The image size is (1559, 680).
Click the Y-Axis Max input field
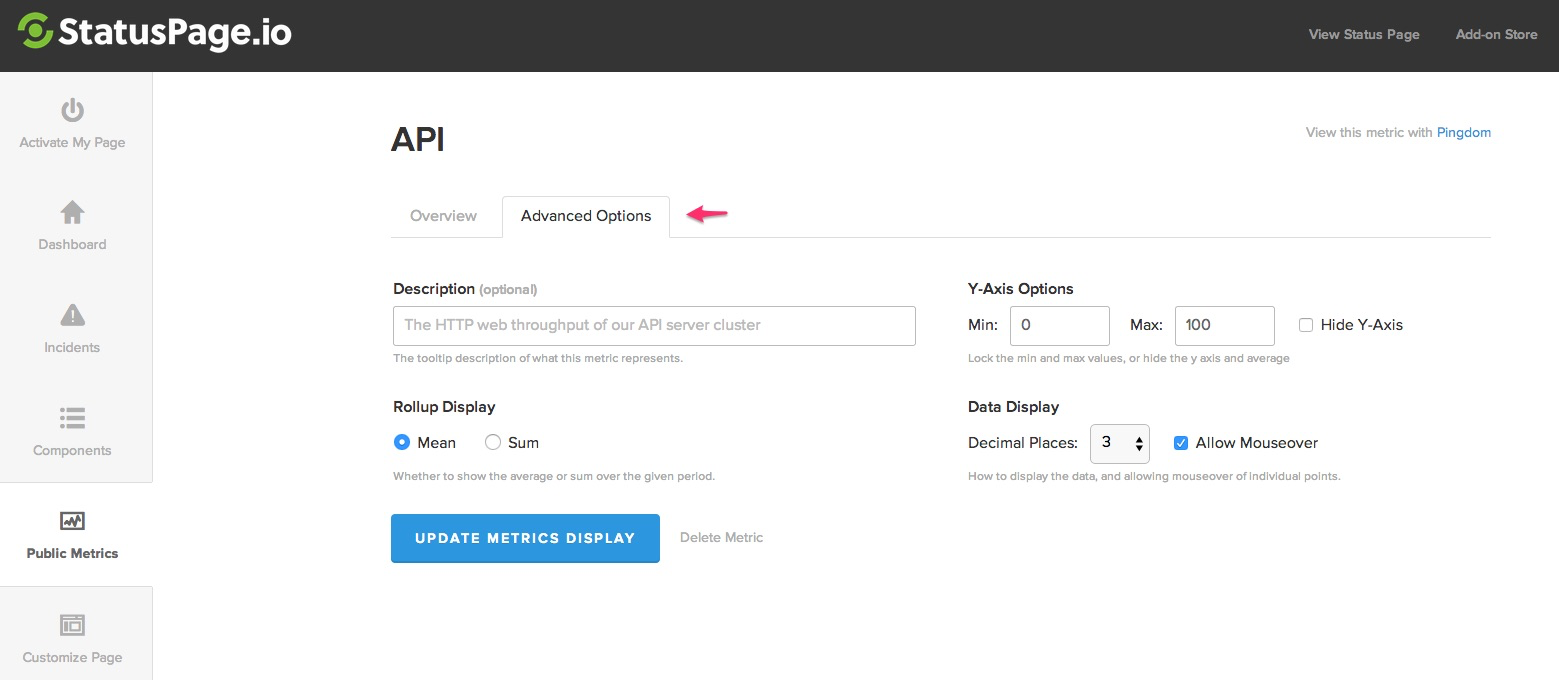point(1225,326)
